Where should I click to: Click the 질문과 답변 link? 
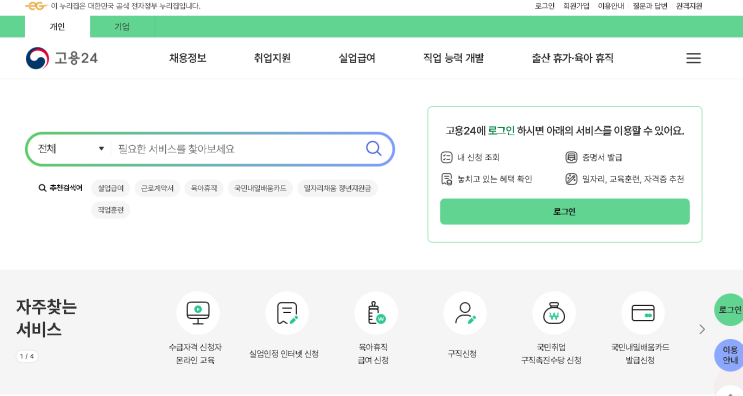[650, 6]
